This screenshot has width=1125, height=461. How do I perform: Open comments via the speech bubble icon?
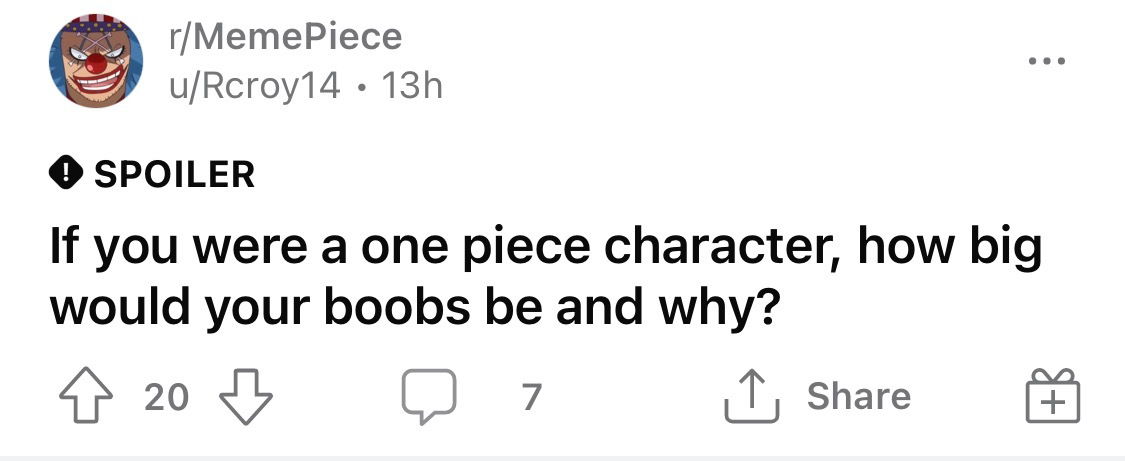pyautogui.click(x=428, y=397)
